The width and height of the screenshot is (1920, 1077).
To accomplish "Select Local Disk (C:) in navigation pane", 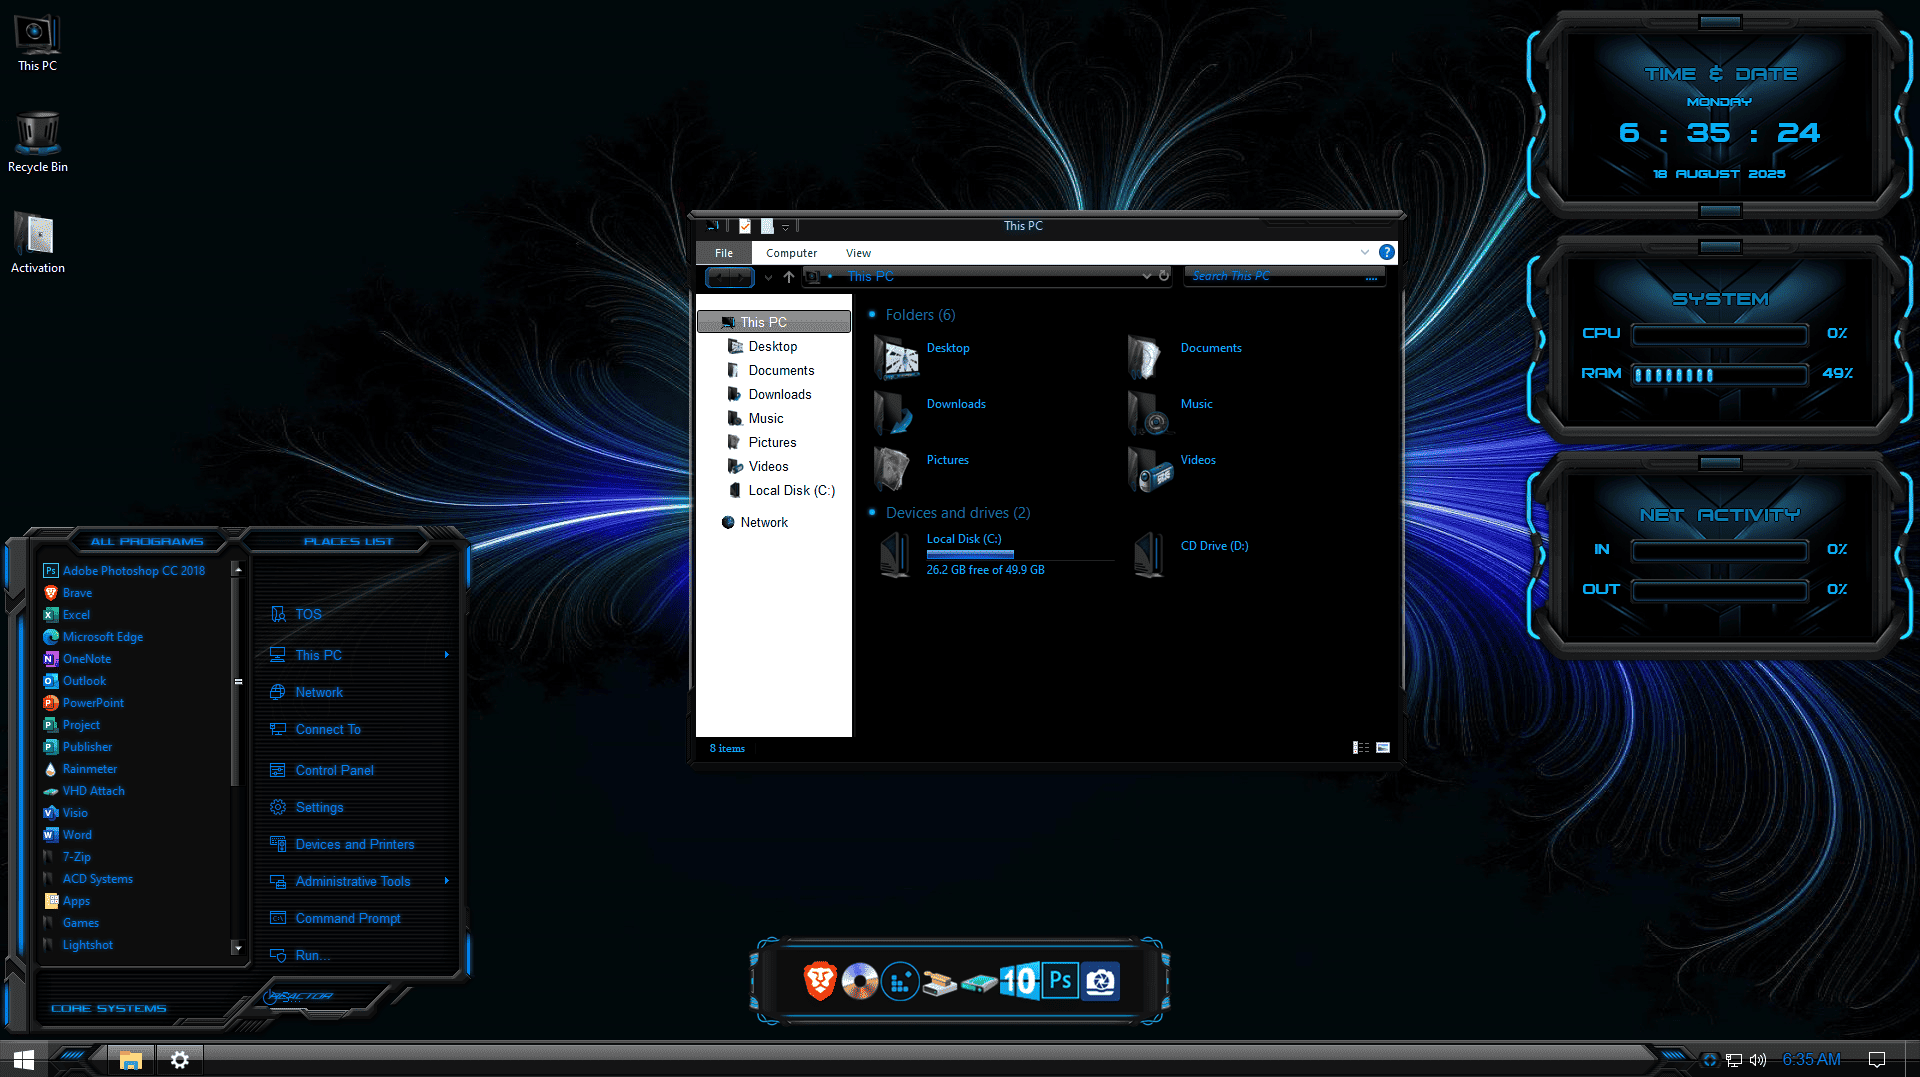I will click(x=791, y=490).
